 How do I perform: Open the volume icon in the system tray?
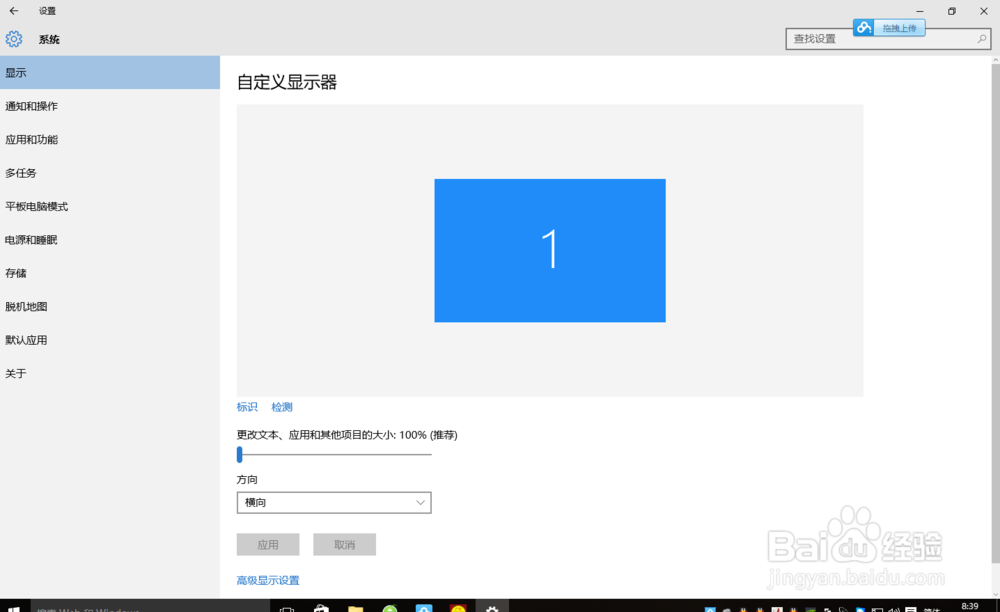click(893, 607)
